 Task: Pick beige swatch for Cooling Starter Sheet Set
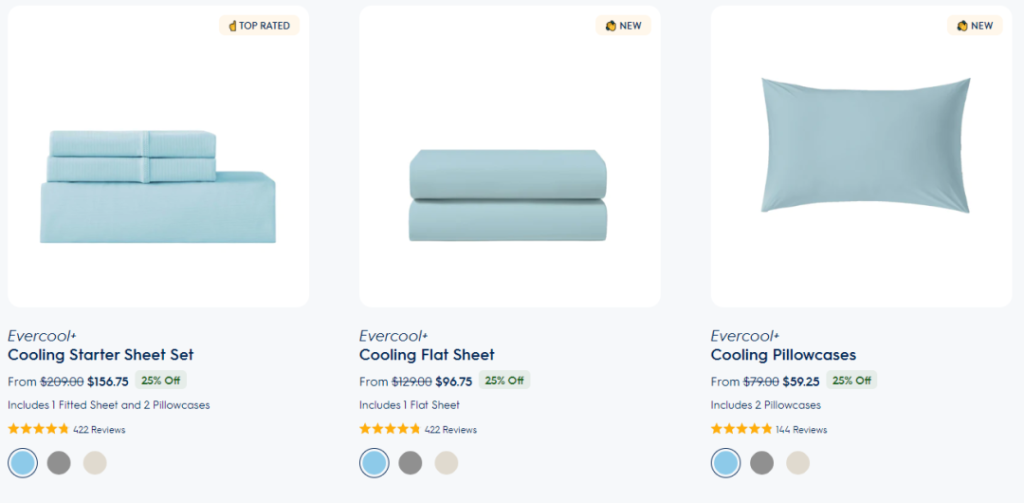95,463
